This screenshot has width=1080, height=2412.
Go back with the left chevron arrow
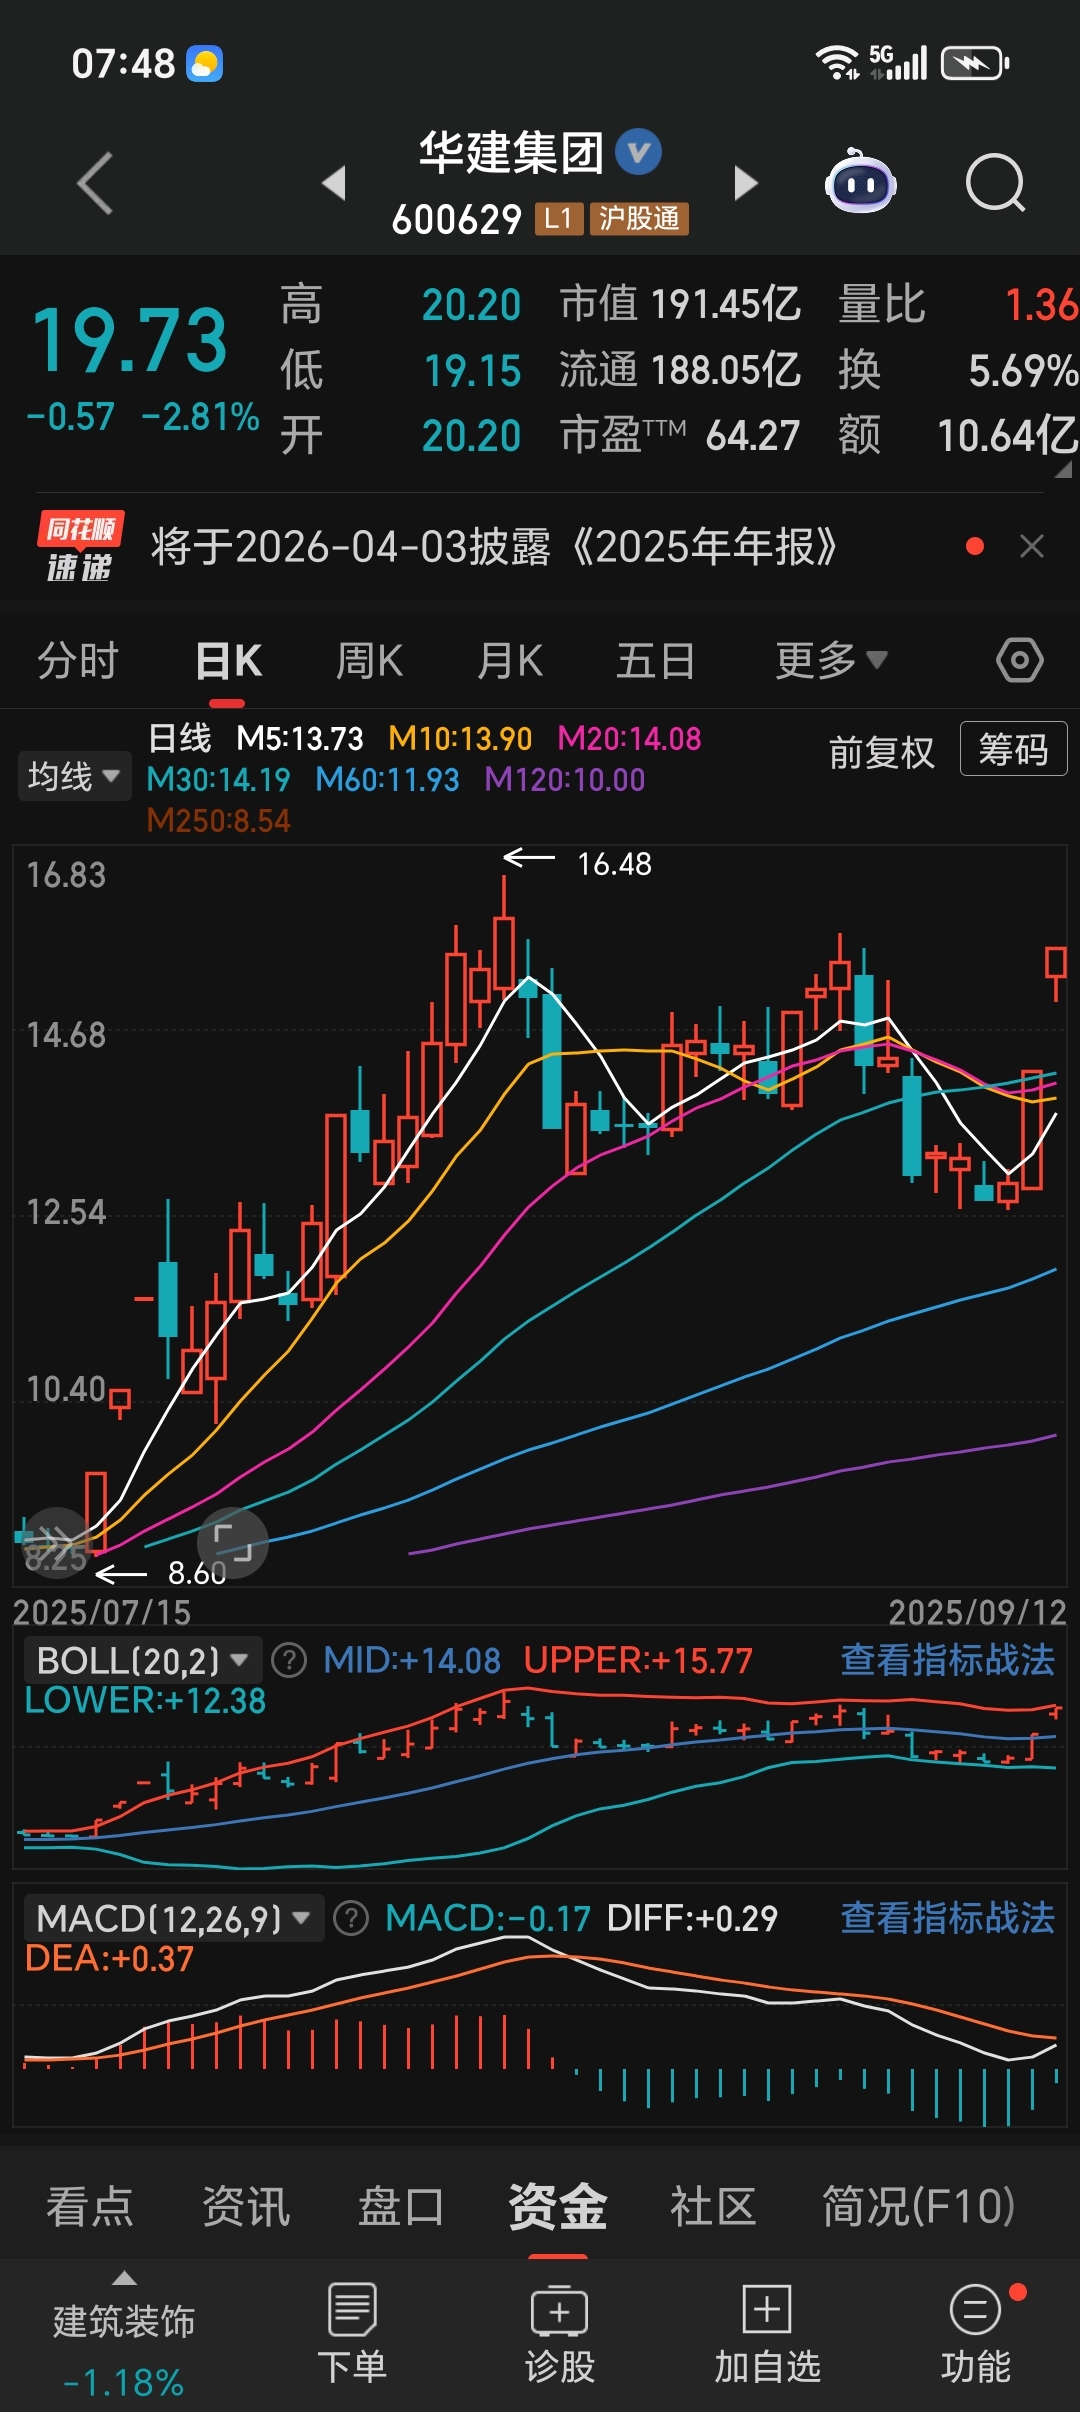(96, 183)
